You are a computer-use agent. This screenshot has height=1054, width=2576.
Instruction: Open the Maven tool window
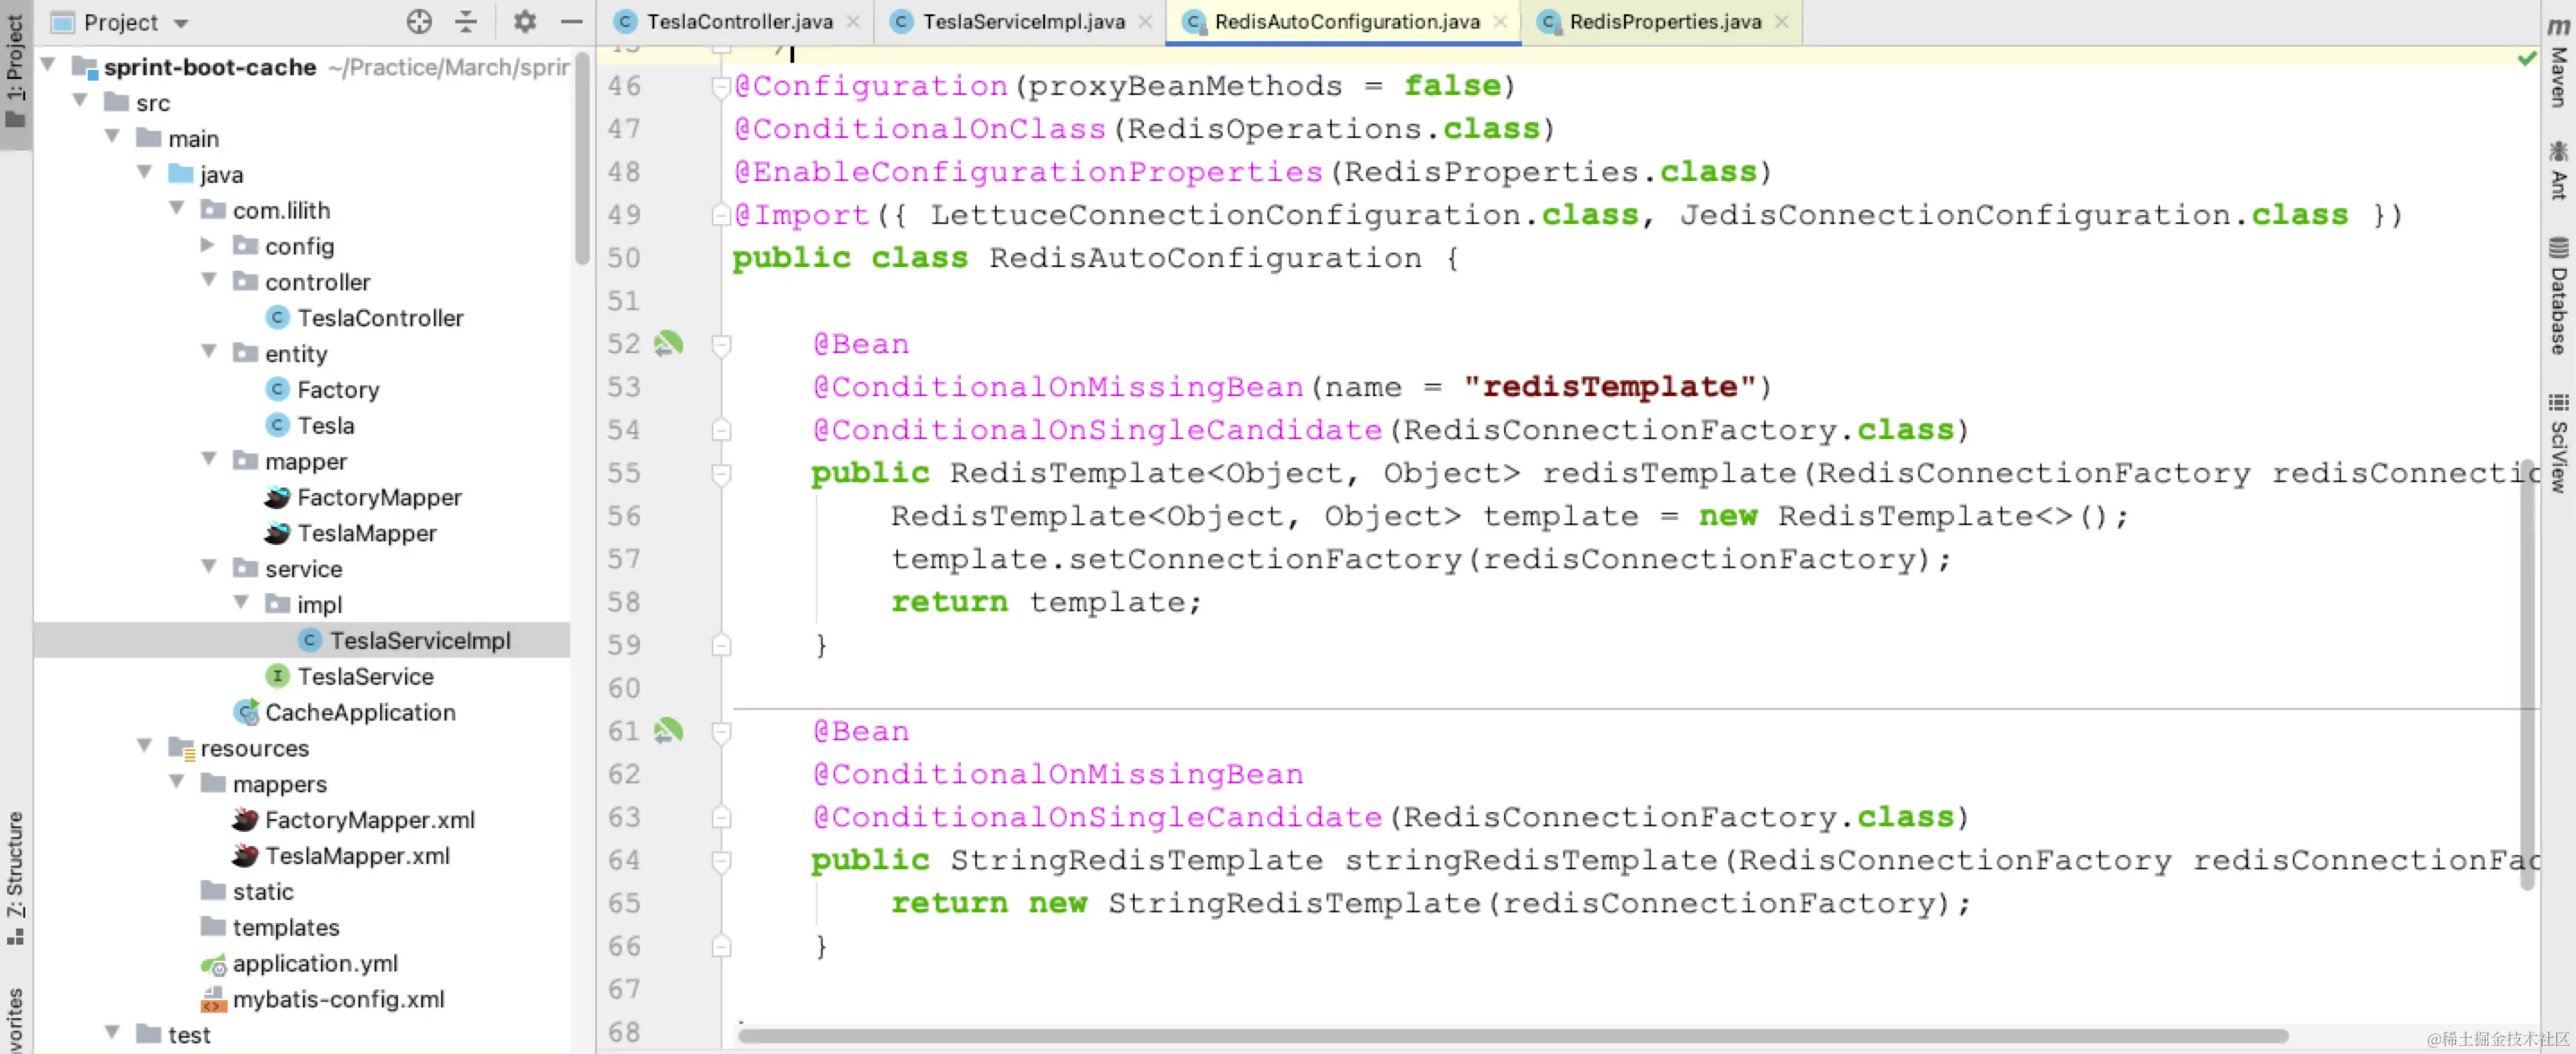[x=2558, y=60]
